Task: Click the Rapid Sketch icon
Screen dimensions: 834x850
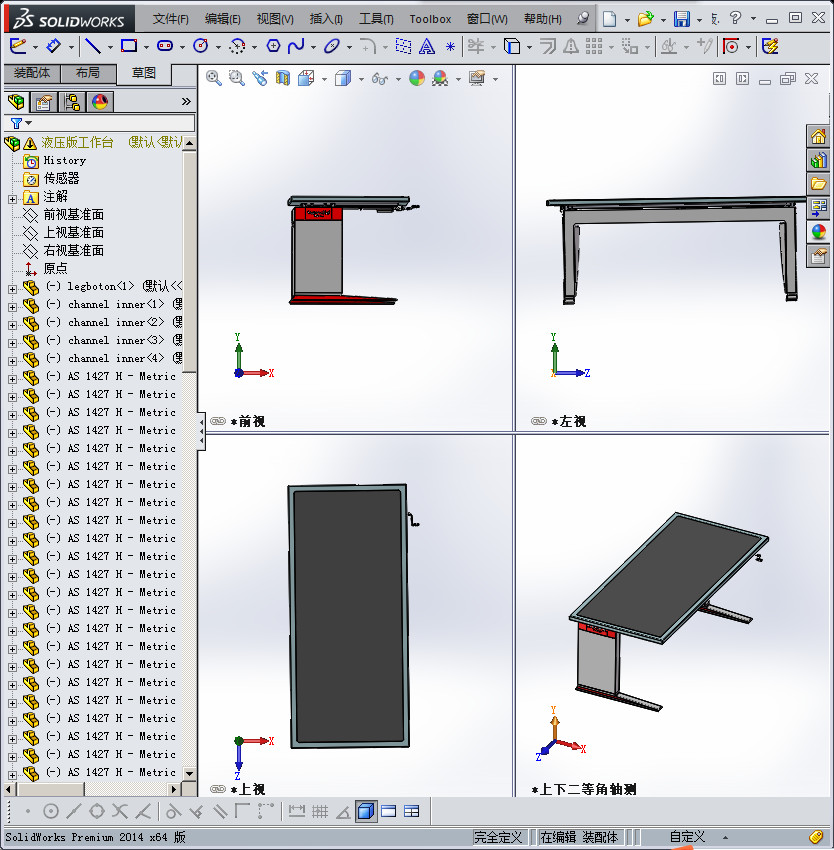Action: tap(770, 46)
